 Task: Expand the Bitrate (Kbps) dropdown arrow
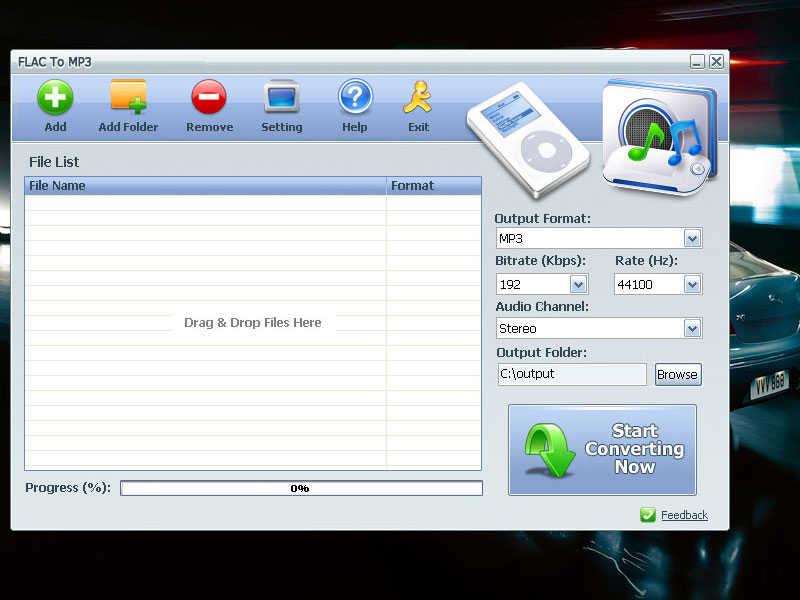[578, 284]
